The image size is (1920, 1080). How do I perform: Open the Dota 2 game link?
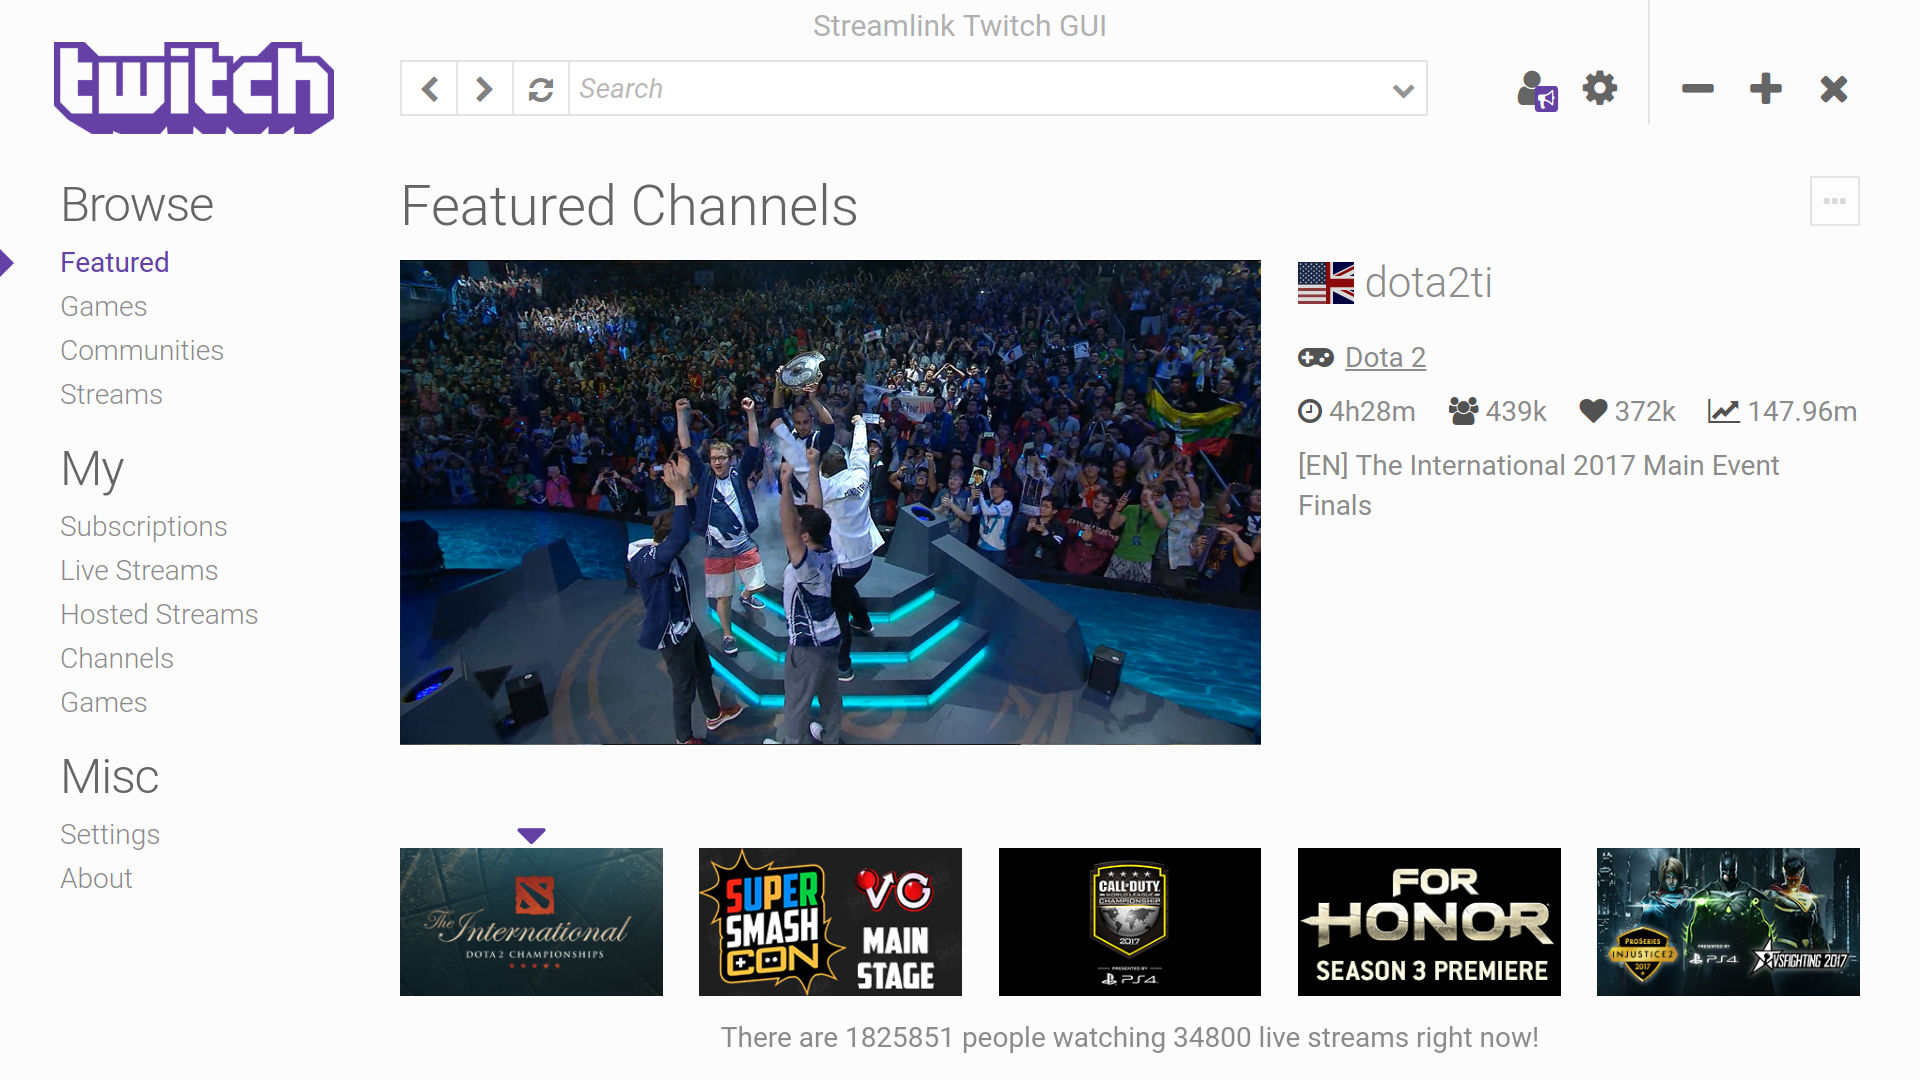pos(1385,357)
